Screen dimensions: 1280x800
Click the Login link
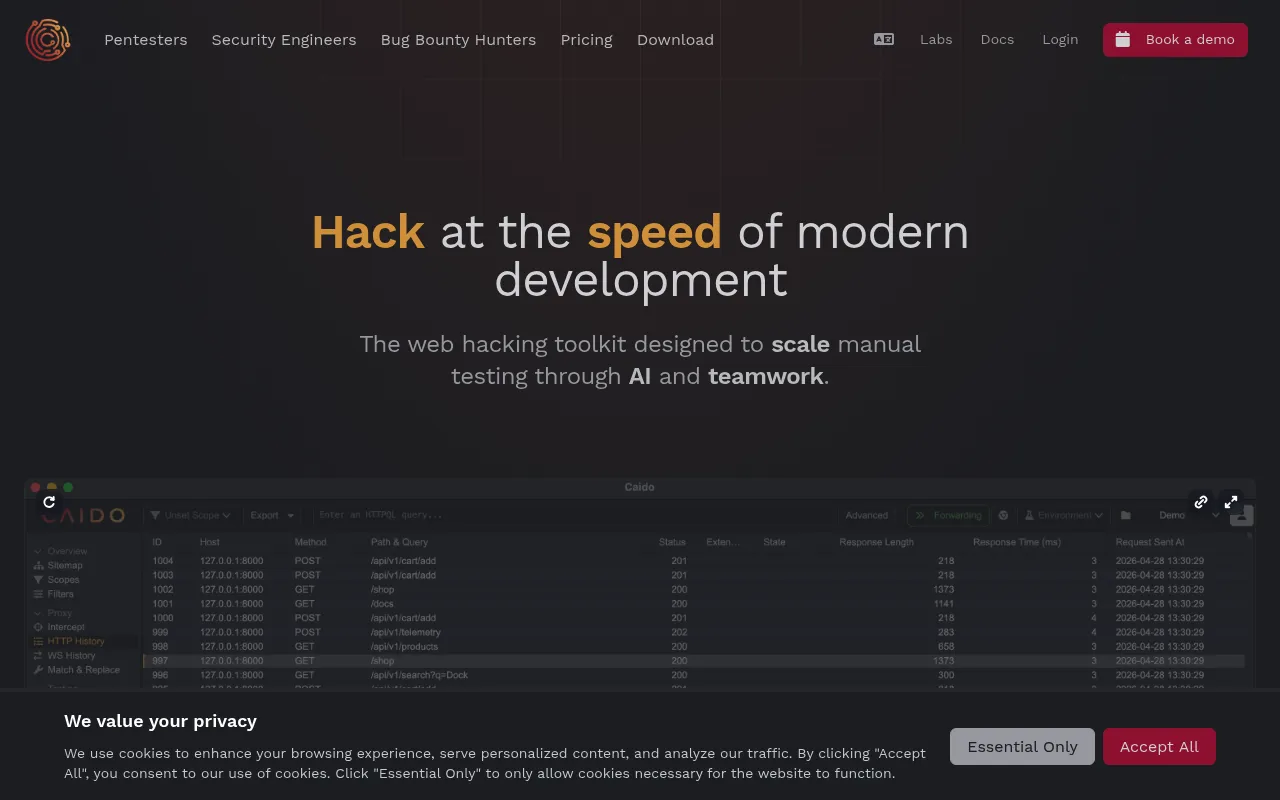click(x=1060, y=40)
